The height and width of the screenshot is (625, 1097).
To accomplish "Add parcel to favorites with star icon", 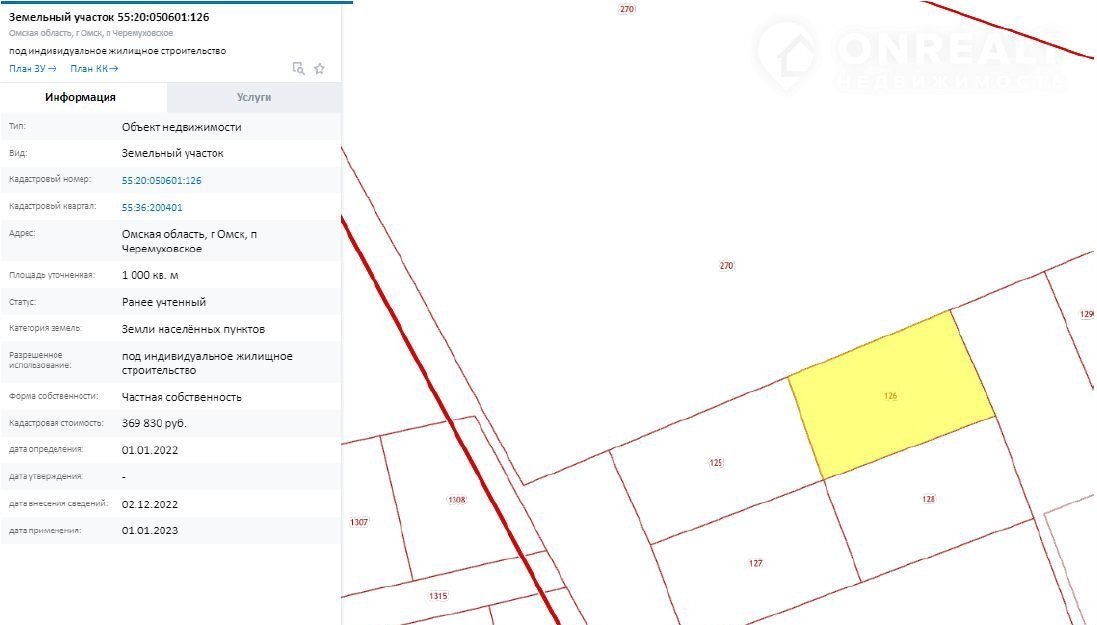I will [320, 68].
